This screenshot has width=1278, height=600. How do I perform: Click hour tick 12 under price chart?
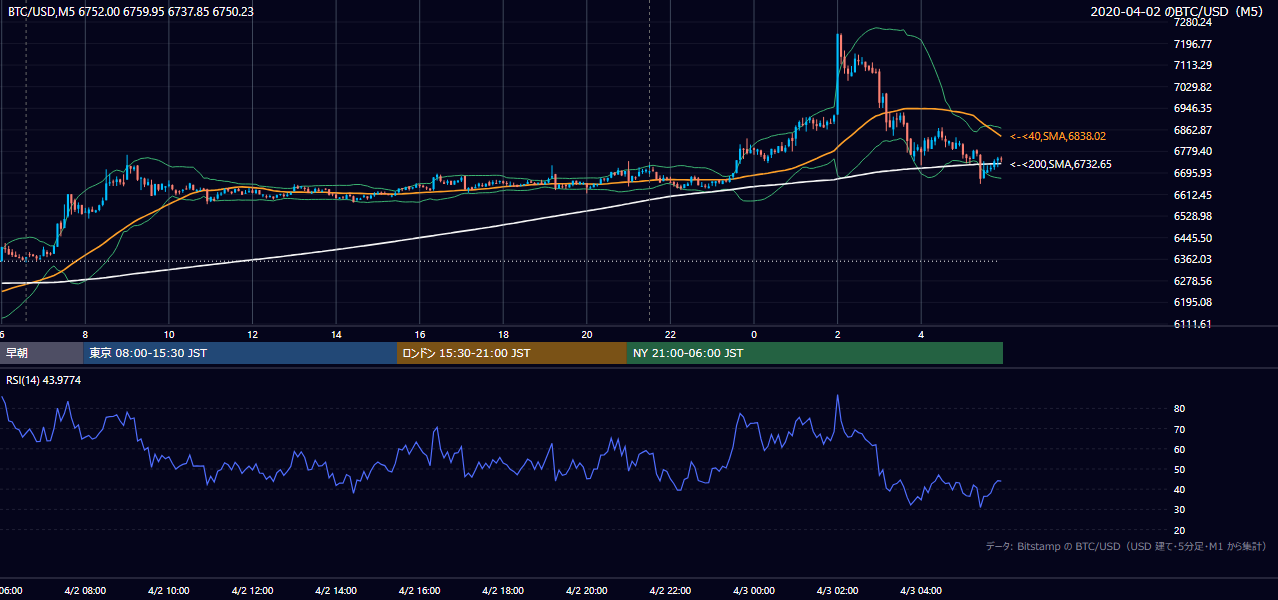click(x=252, y=334)
